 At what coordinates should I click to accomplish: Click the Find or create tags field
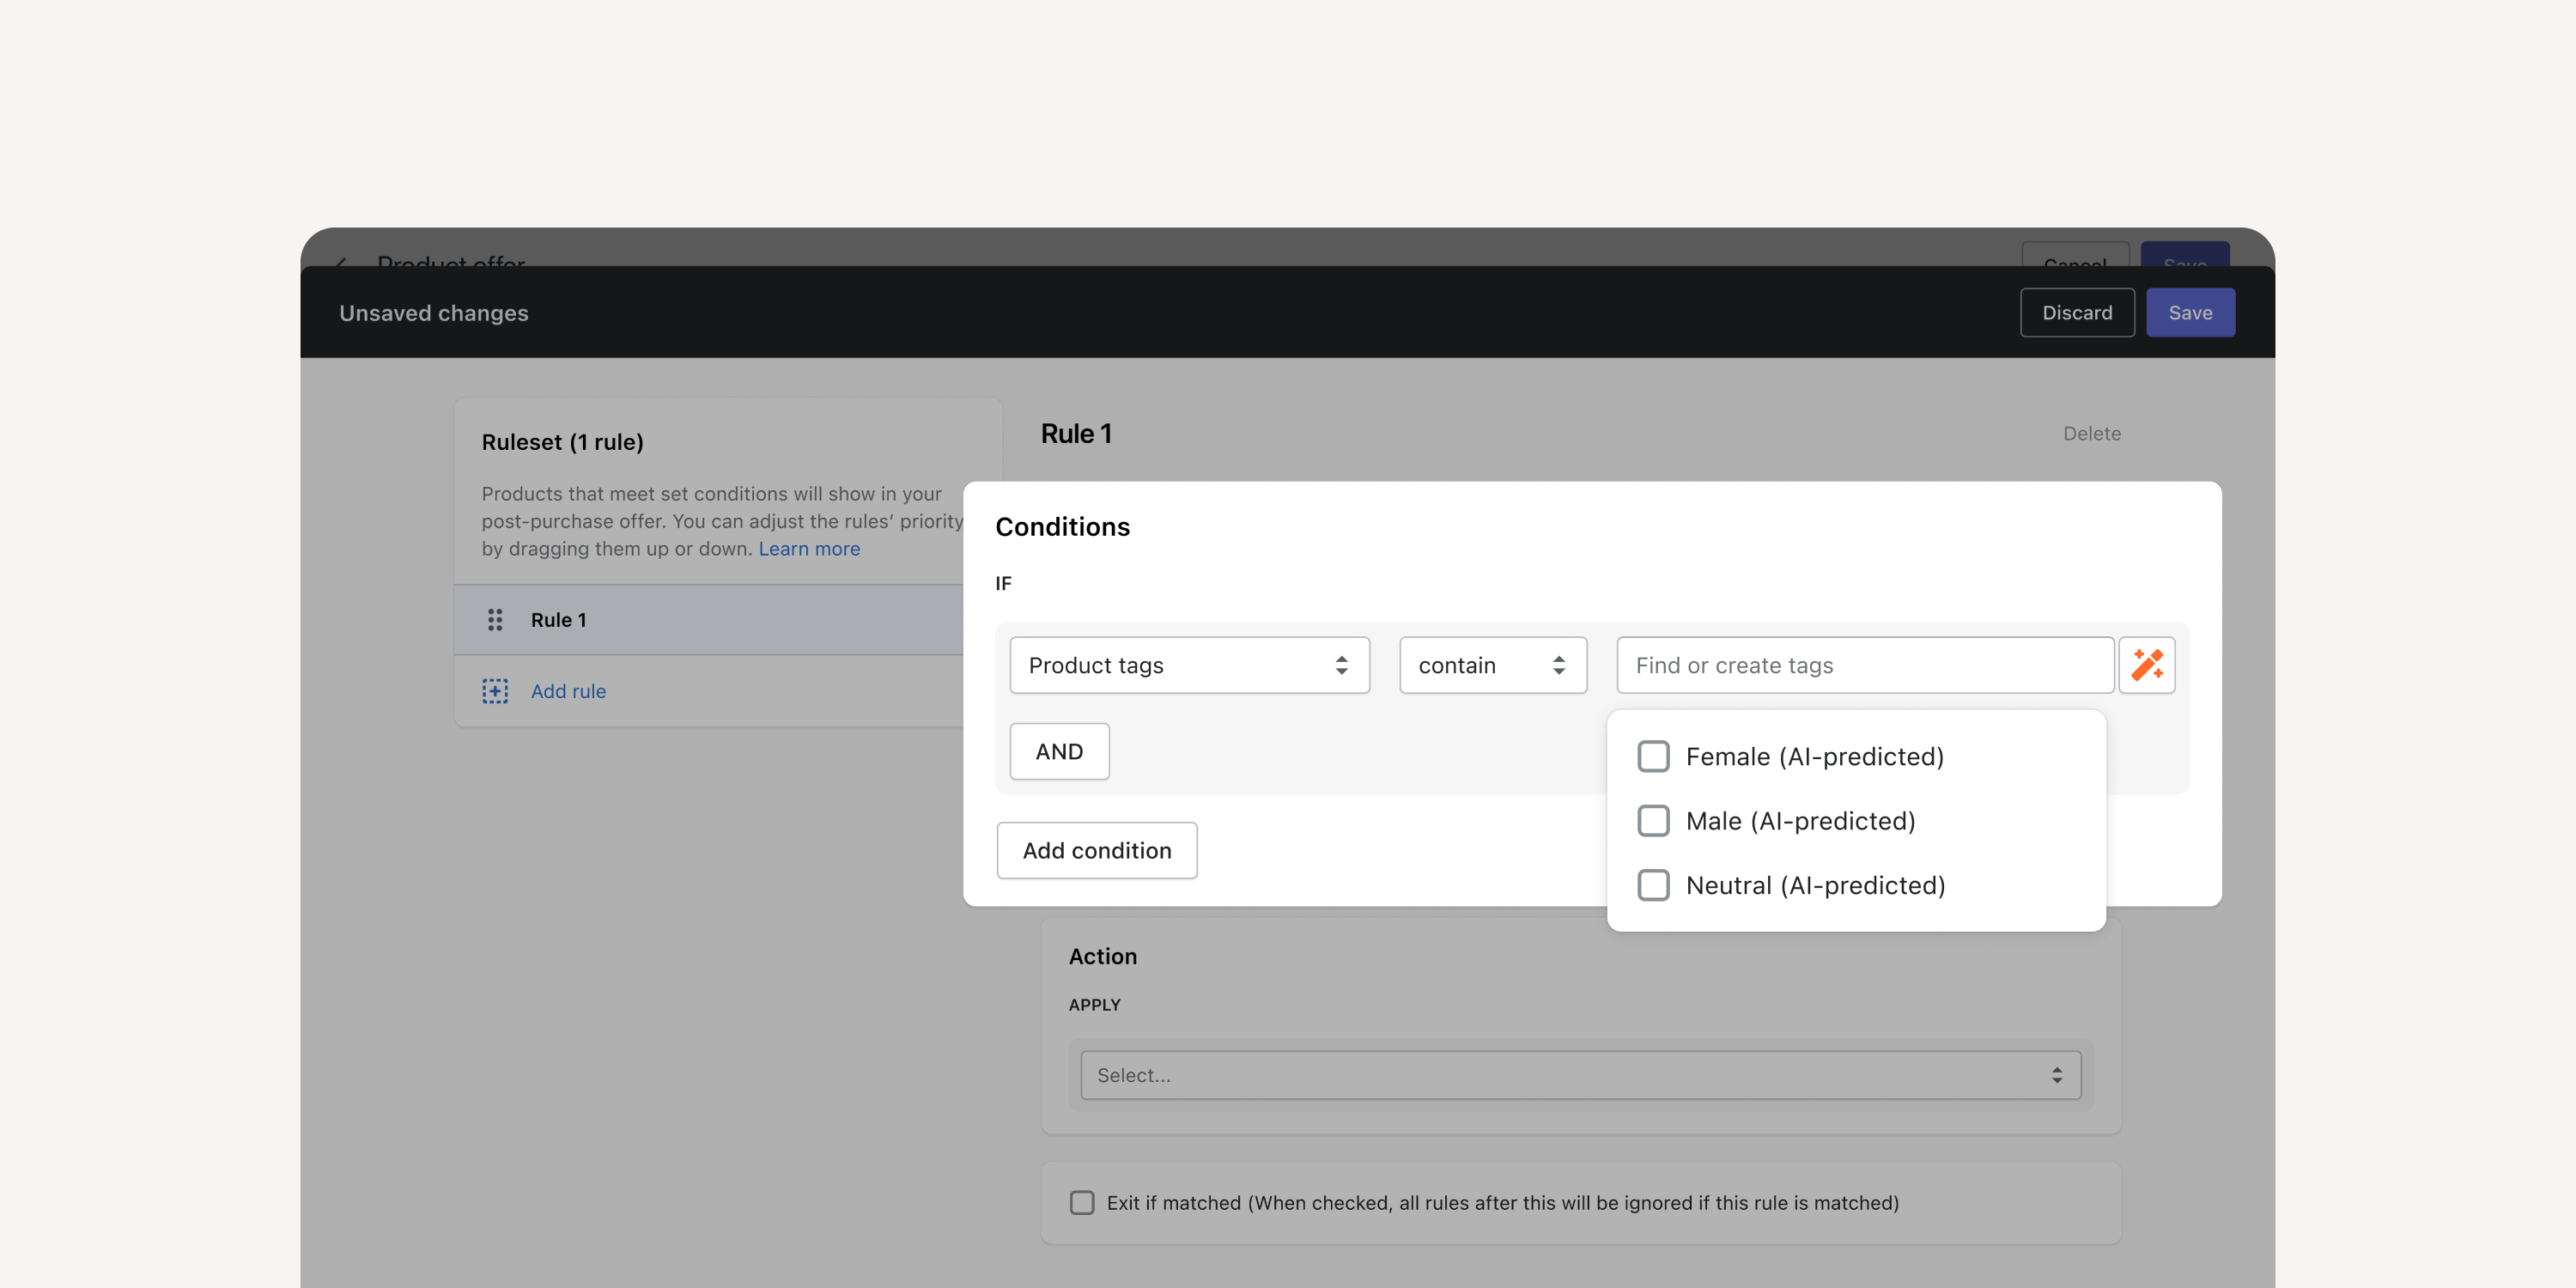click(1865, 665)
